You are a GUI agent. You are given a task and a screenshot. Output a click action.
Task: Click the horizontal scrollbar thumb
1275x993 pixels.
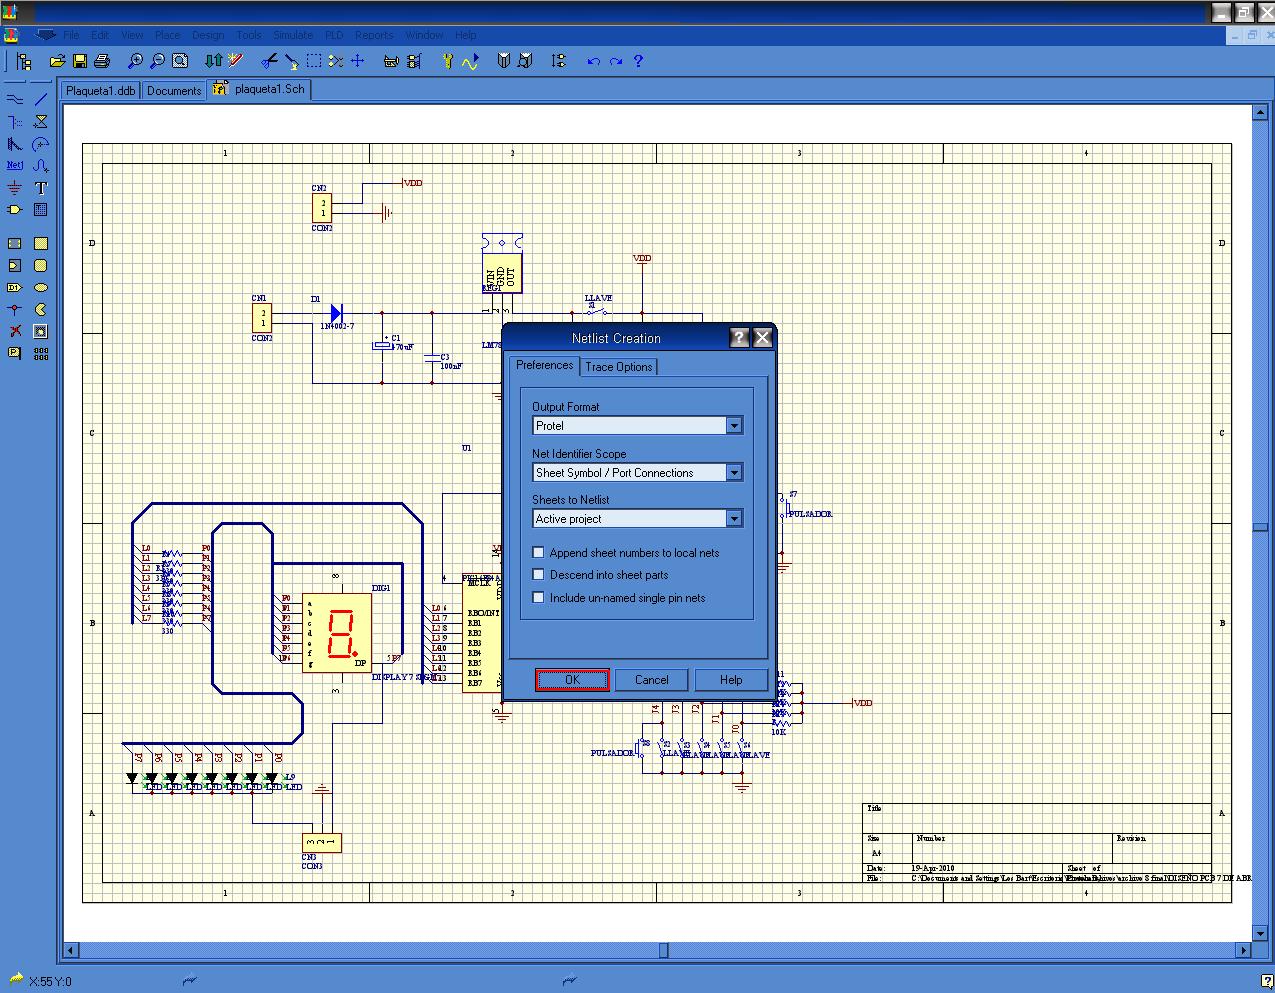coord(663,950)
